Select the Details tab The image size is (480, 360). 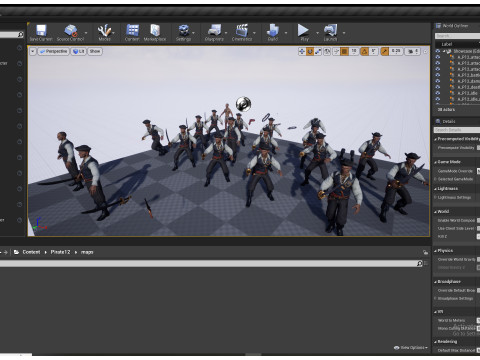[x=446, y=121]
